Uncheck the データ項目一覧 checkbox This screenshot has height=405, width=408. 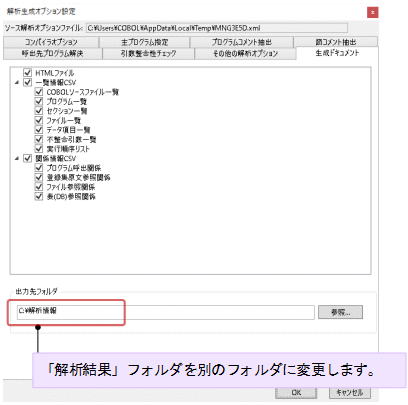(x=39, y=130)
